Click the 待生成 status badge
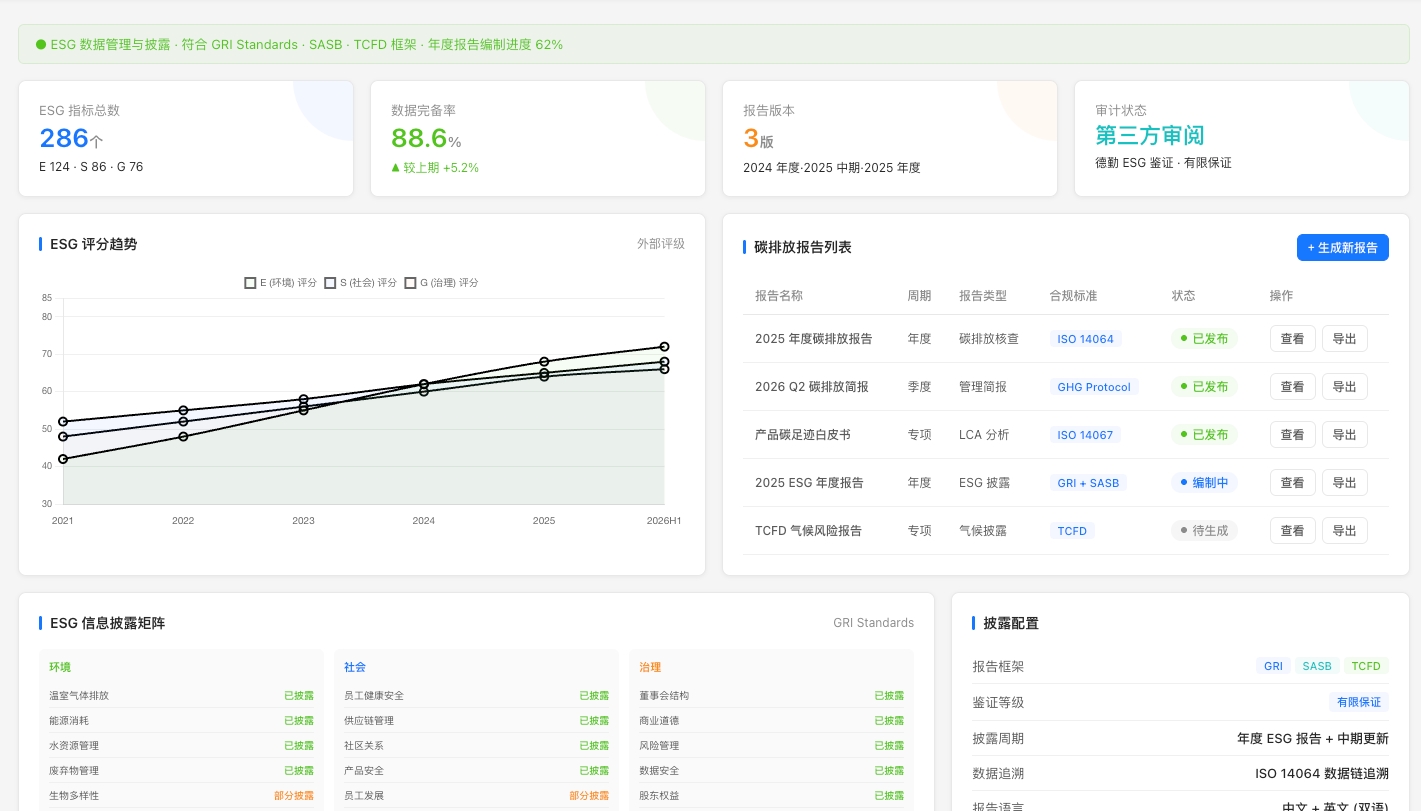Screen dimensions: 1421x811 (x=1204, y=531)
